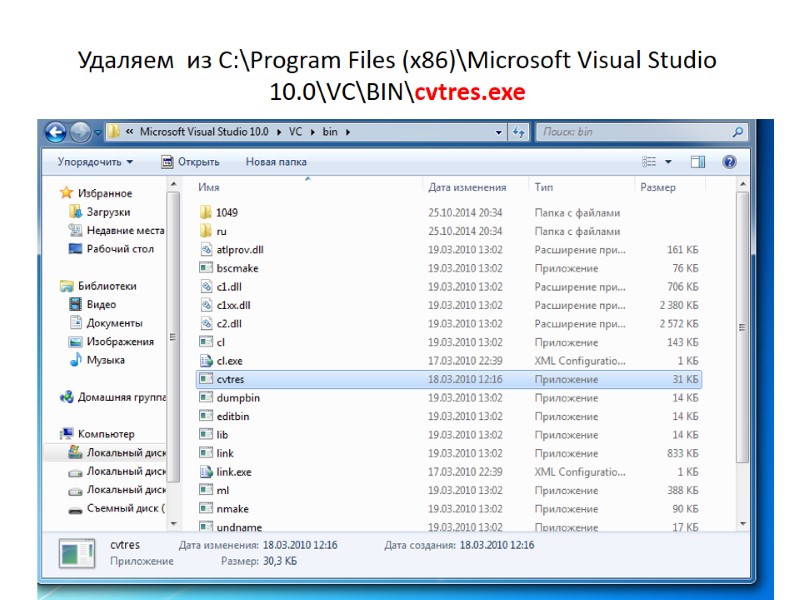Viewport: 800px width, 600px height.
Task: Click the Back navigation arrow
Action: pos(55,133)
